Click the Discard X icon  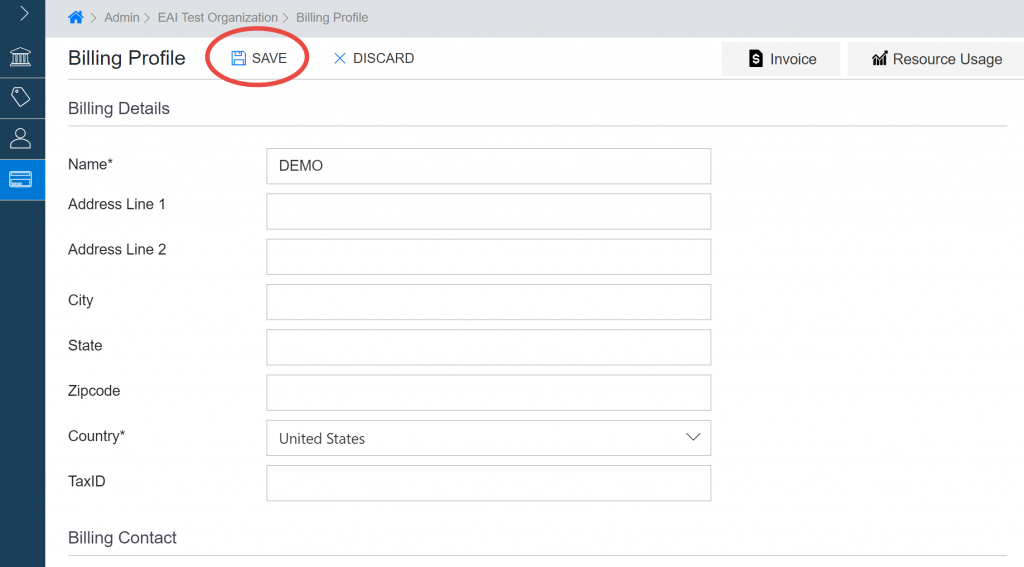click(340, 58)
